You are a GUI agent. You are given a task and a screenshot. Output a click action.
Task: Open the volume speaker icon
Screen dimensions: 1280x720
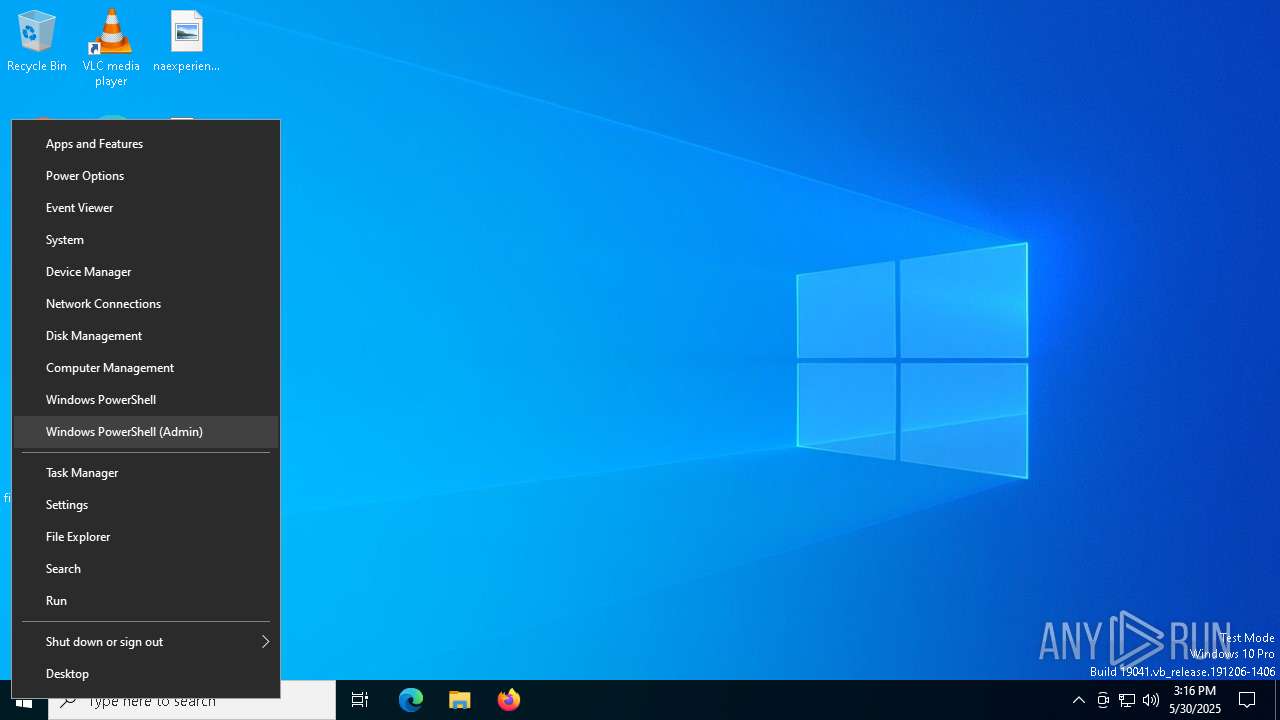1151,700
